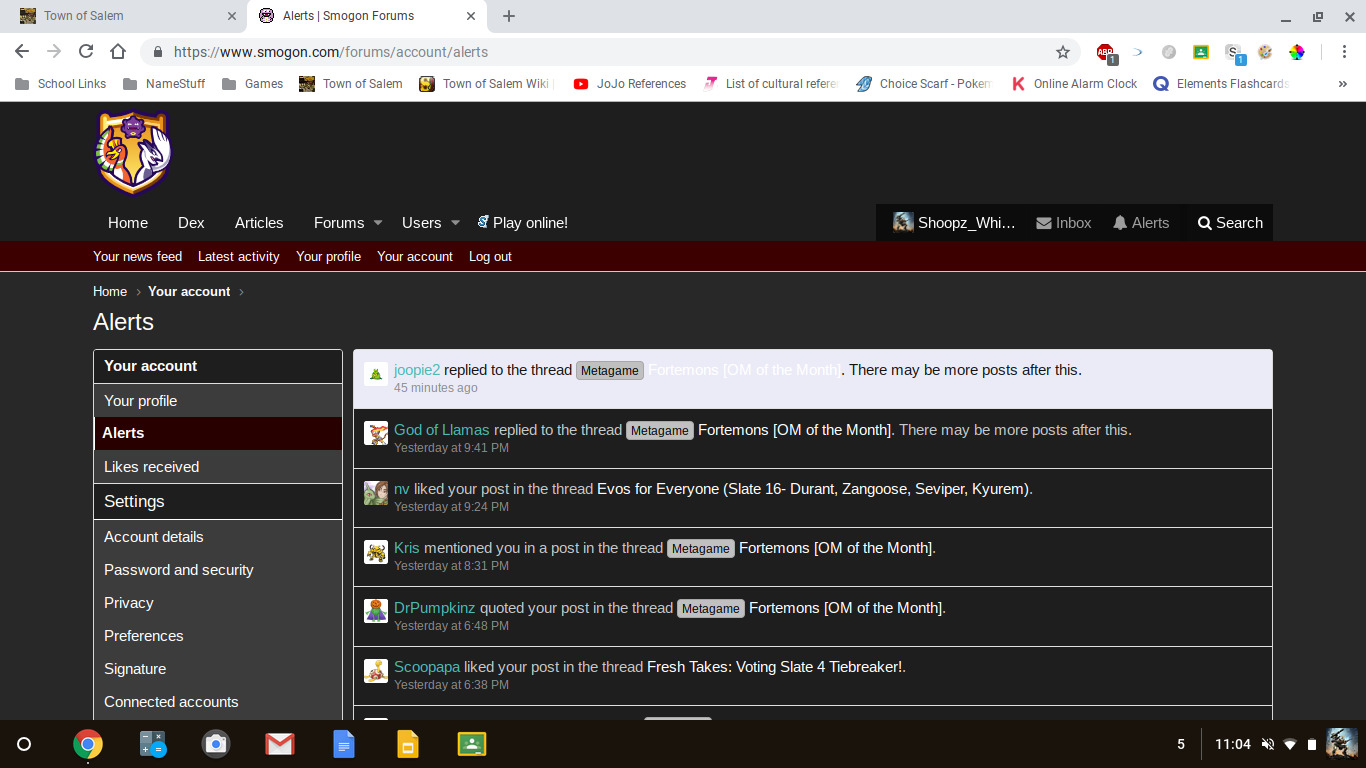
Task: Open Google Docs from the shelf
Action: tap(344, 744)
